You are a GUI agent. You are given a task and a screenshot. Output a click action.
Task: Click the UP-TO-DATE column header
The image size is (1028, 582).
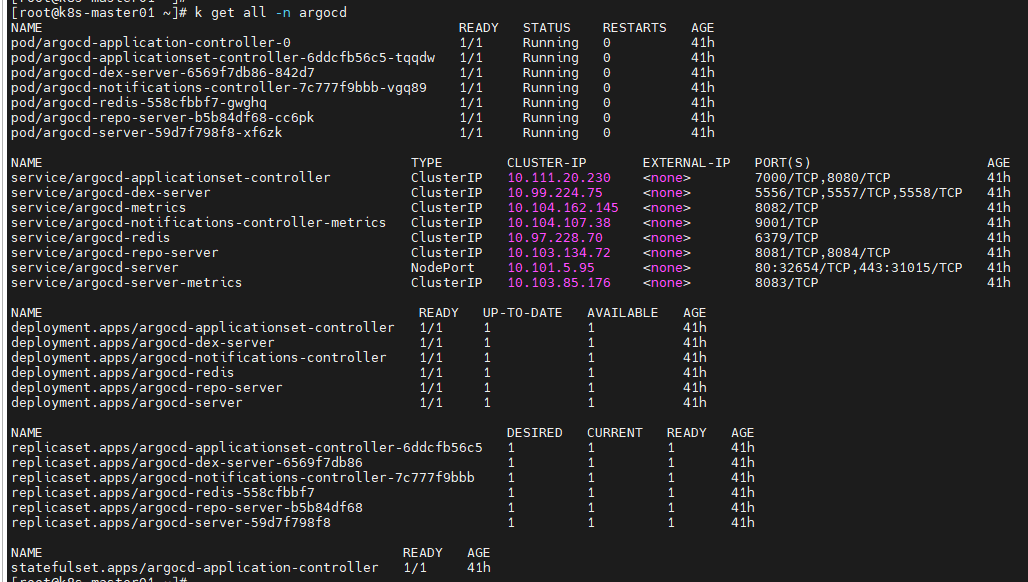(x=523, y=313)
